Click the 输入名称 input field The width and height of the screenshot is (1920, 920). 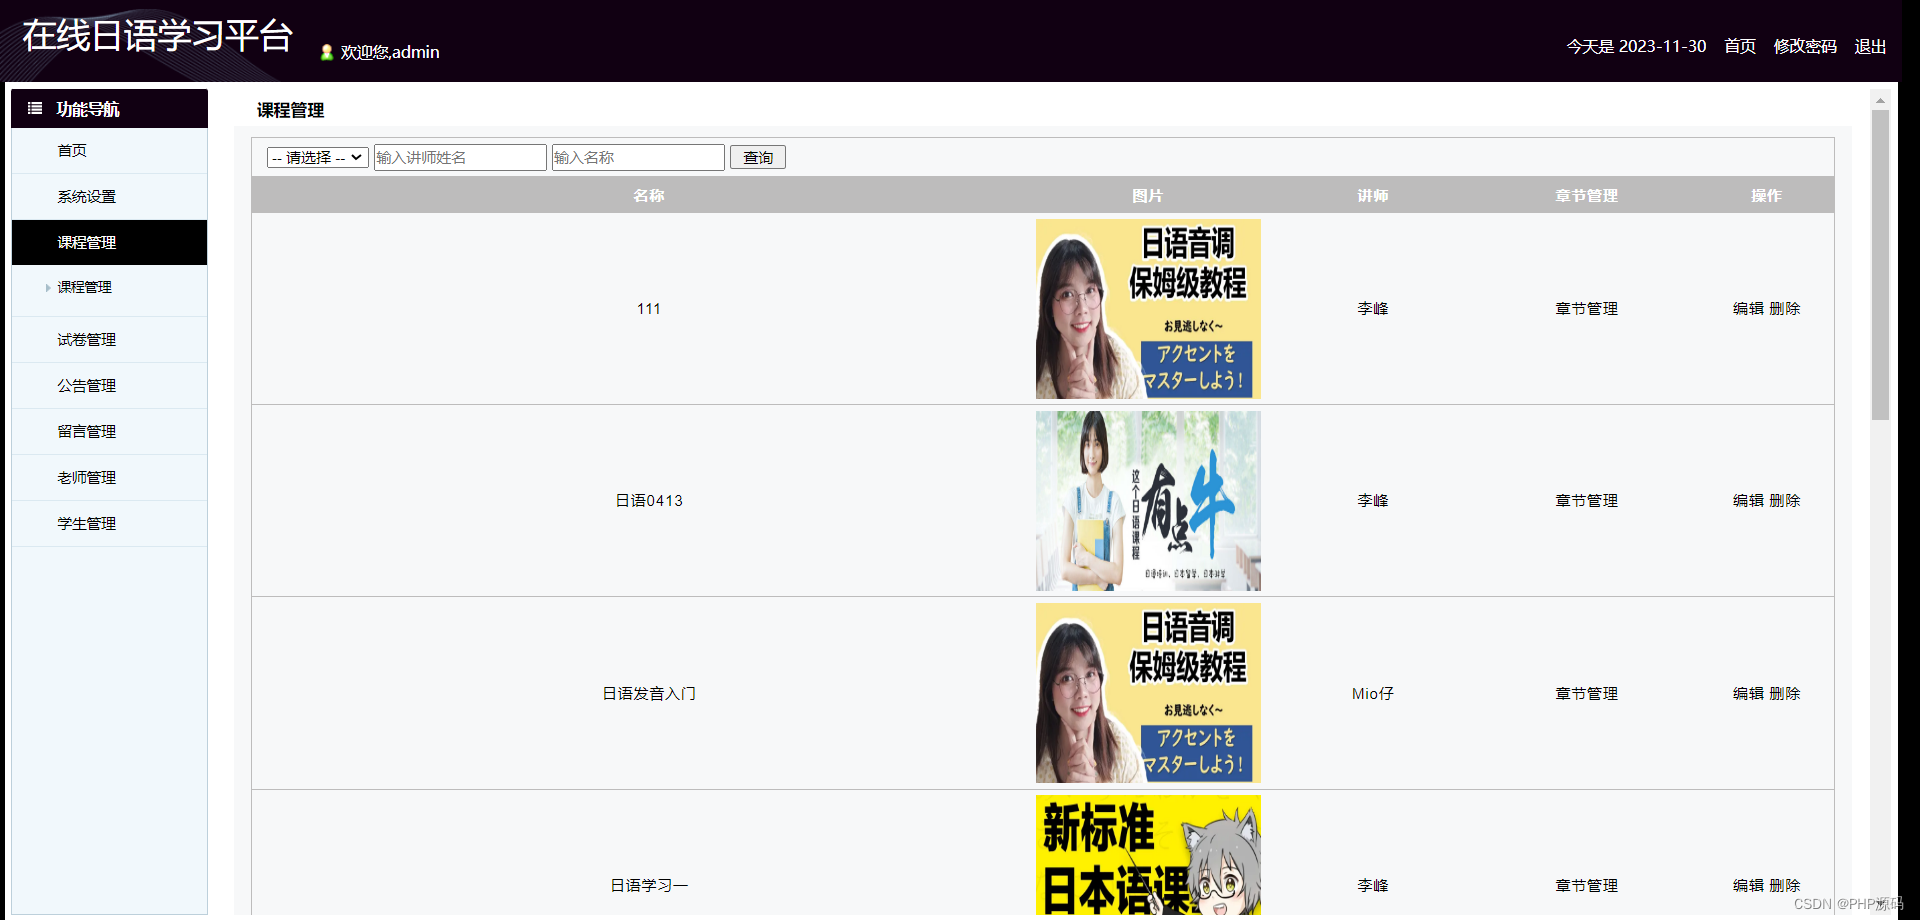click(x=638, y=157)
